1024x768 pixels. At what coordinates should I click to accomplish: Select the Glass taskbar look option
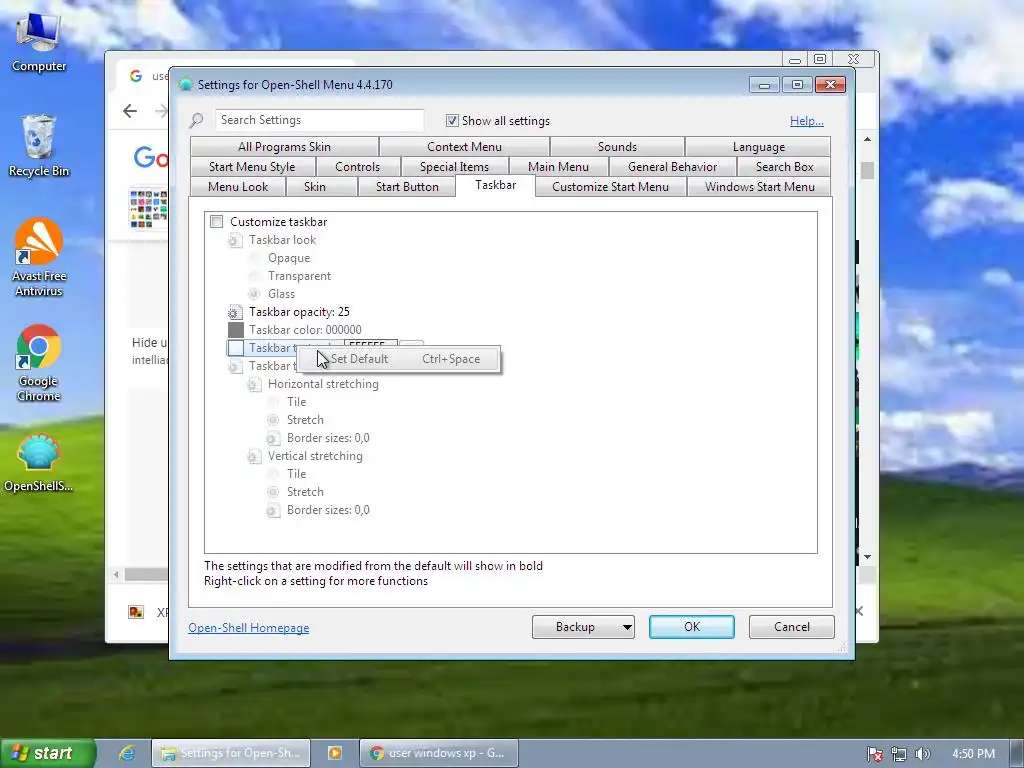(x=254, y=294)
